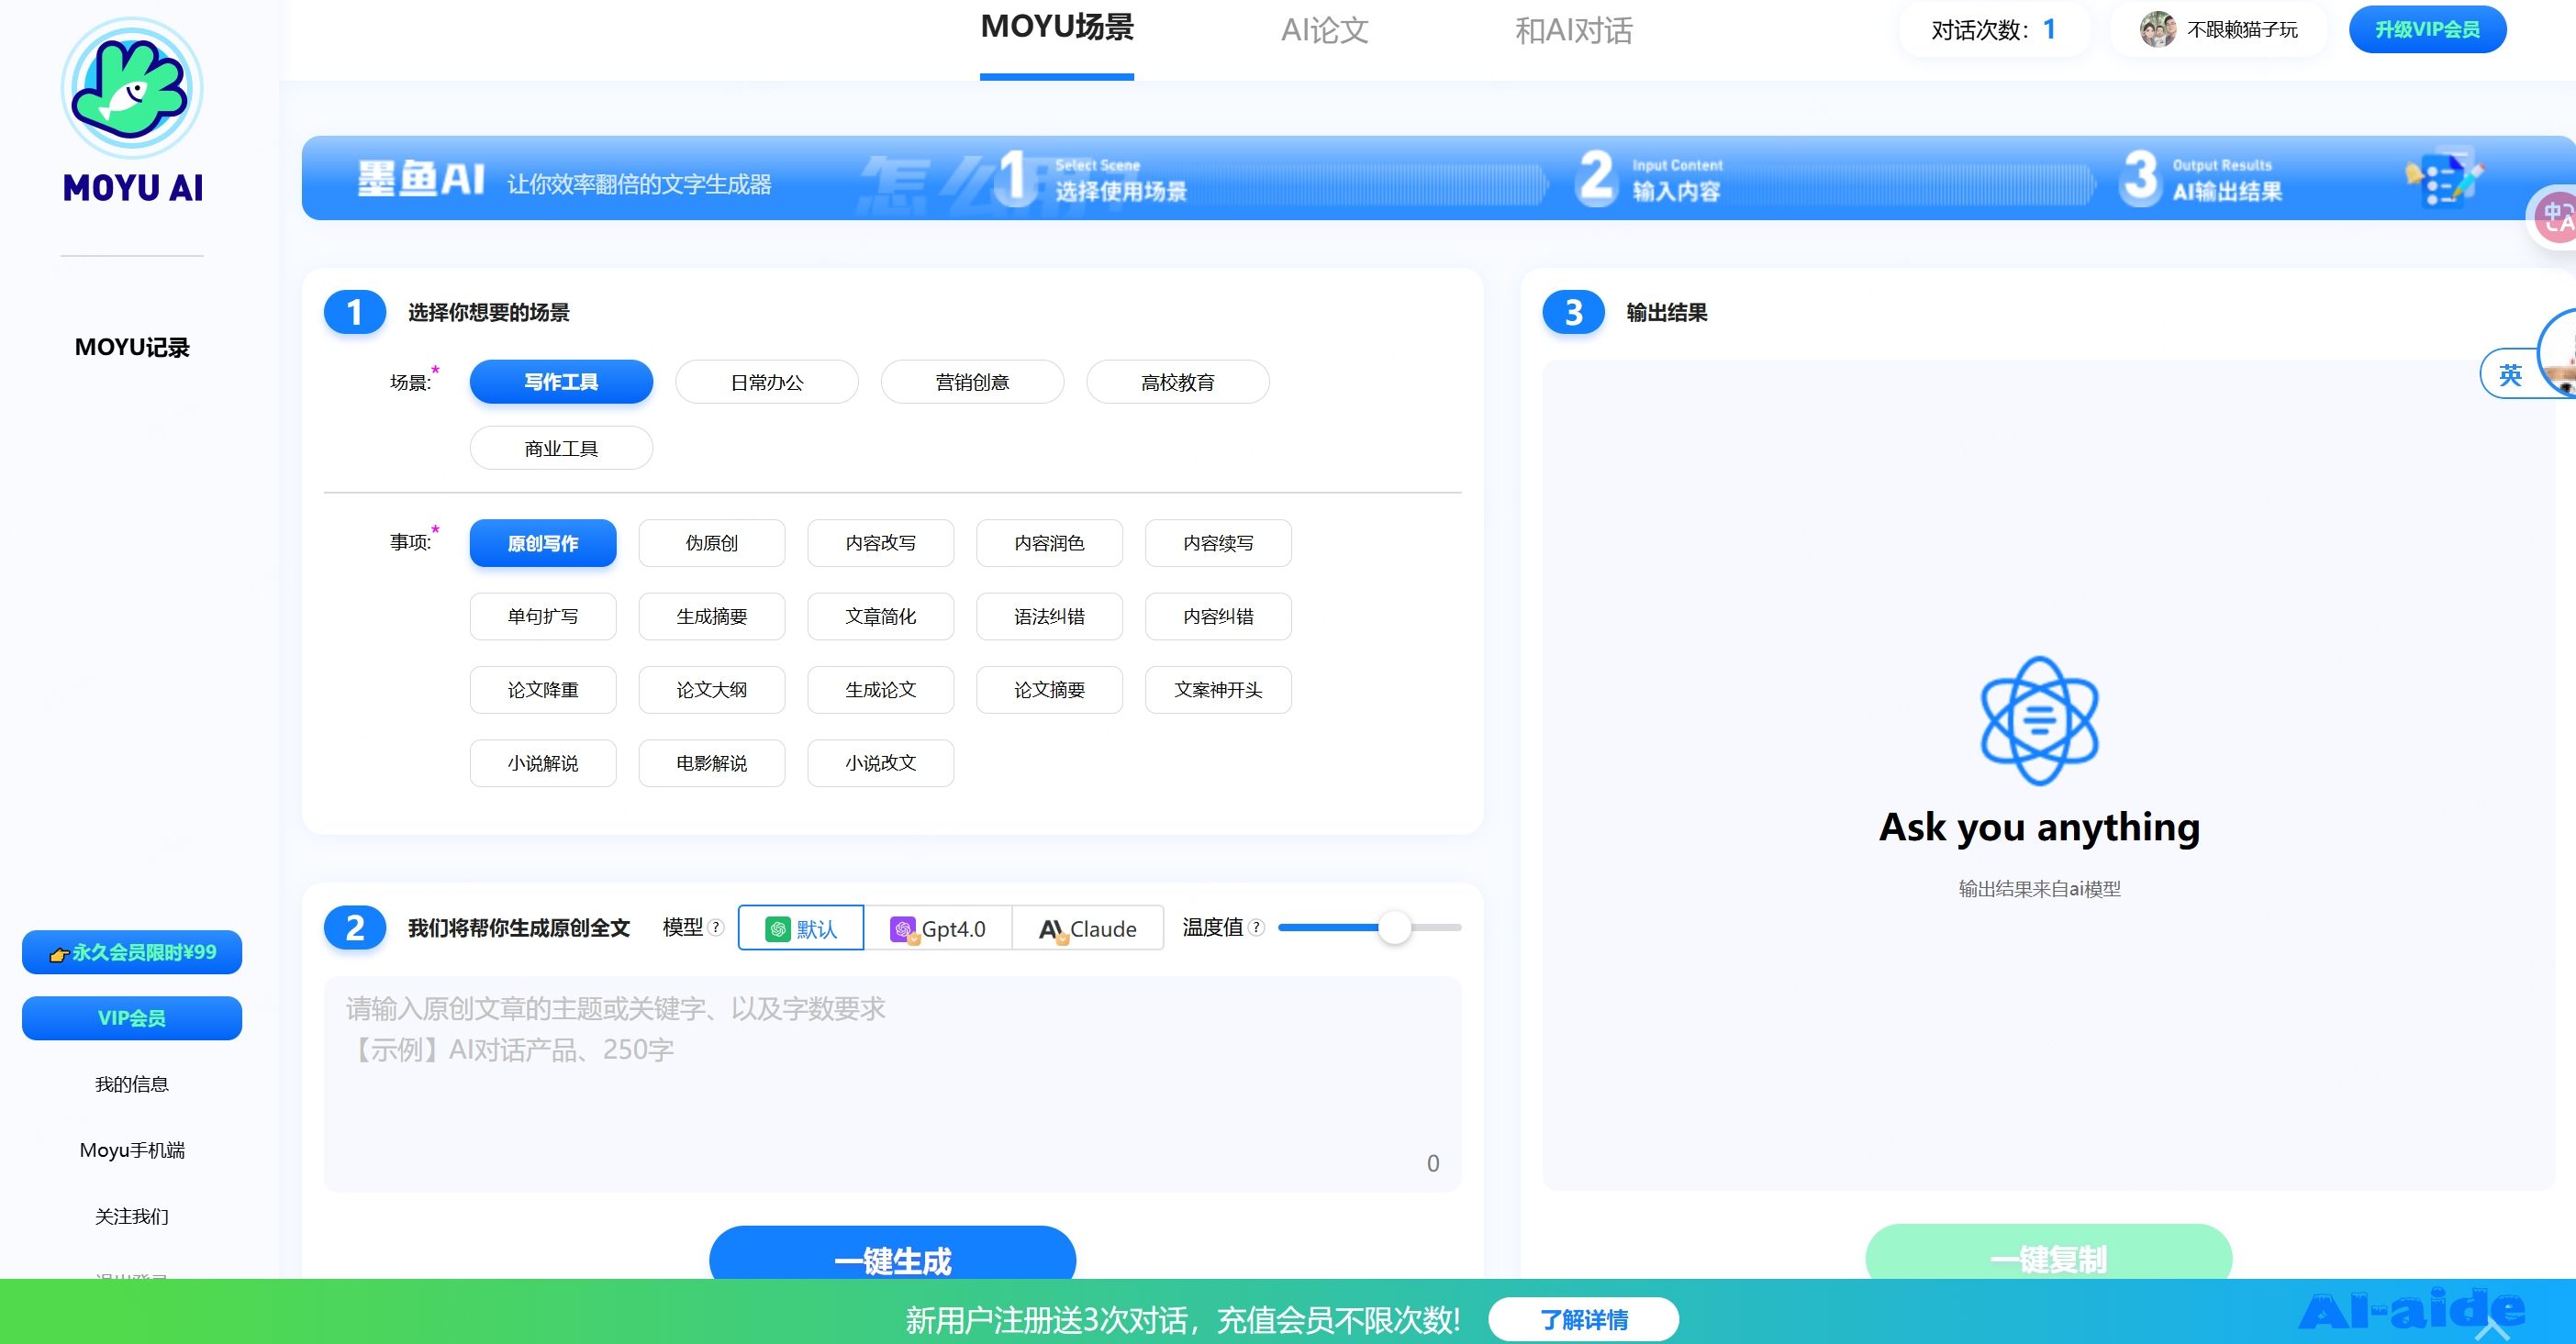This screenshot has height=1344, width=2576.
Task: Choose the 文章简化 item
Action: click(881, 616)
